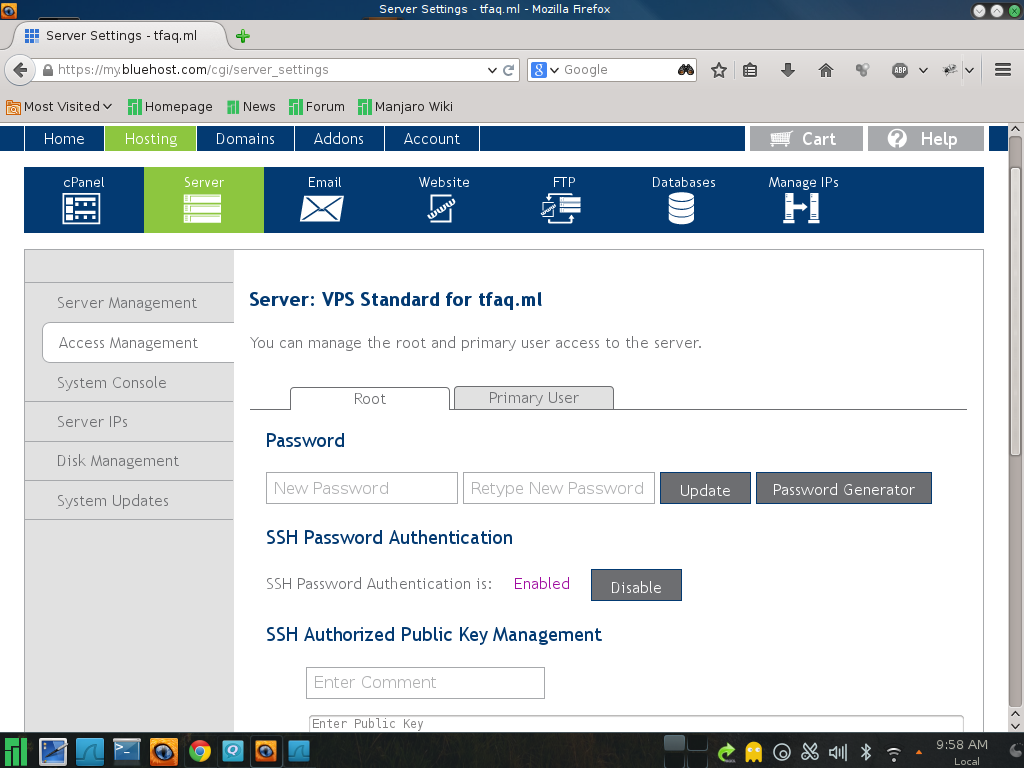1024x768 pixels.
Task: Open the Databases cylinder icon
Action: 682,207
